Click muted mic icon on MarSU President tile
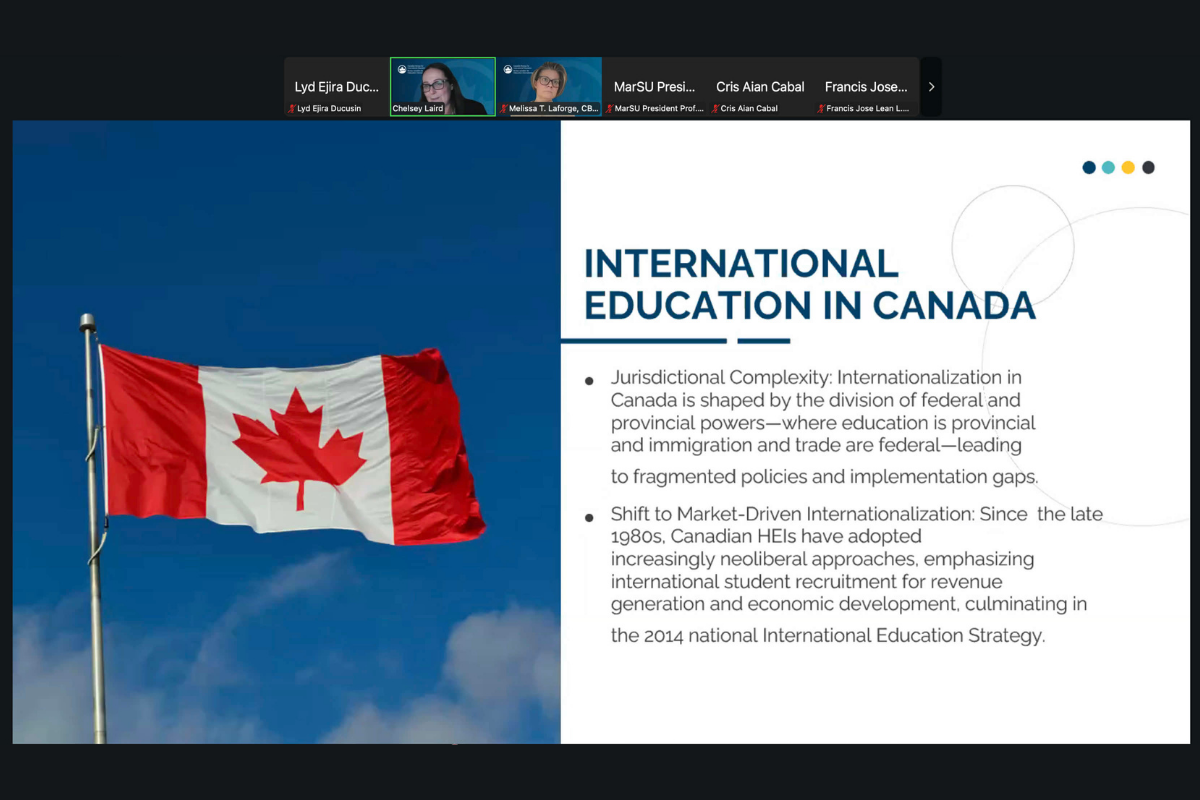This screenshot has height=800, width=1200. pos(610,109)
